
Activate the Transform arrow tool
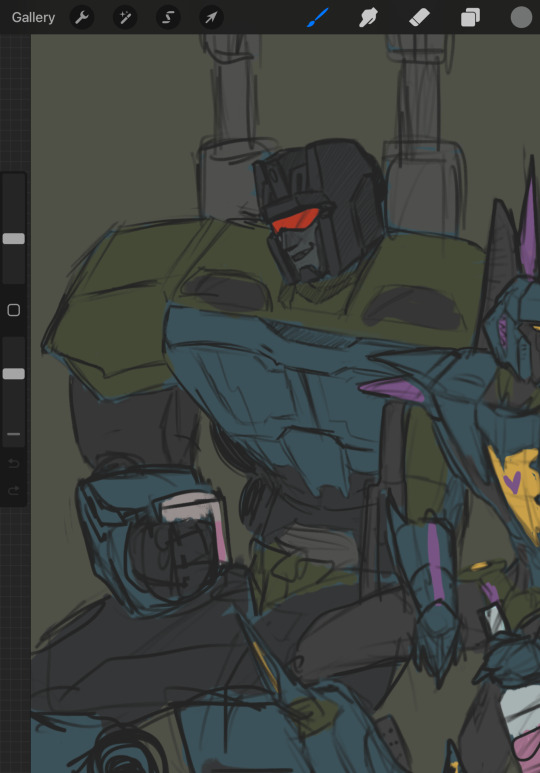(x=211, y=17)
